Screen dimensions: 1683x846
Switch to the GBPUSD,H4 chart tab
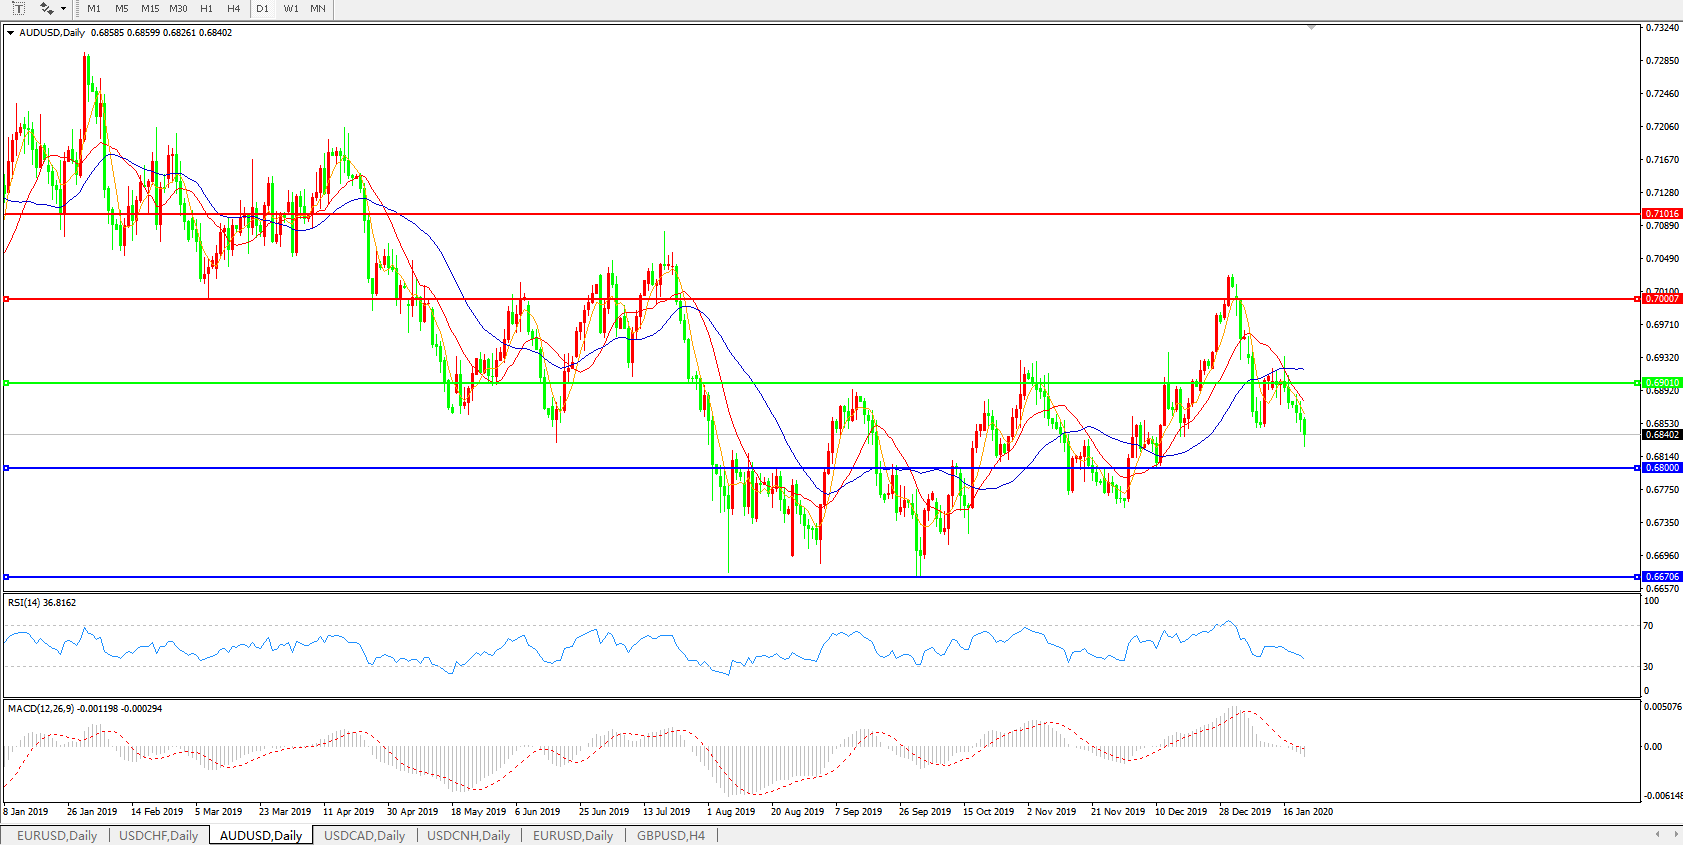(x=670, y=836)
